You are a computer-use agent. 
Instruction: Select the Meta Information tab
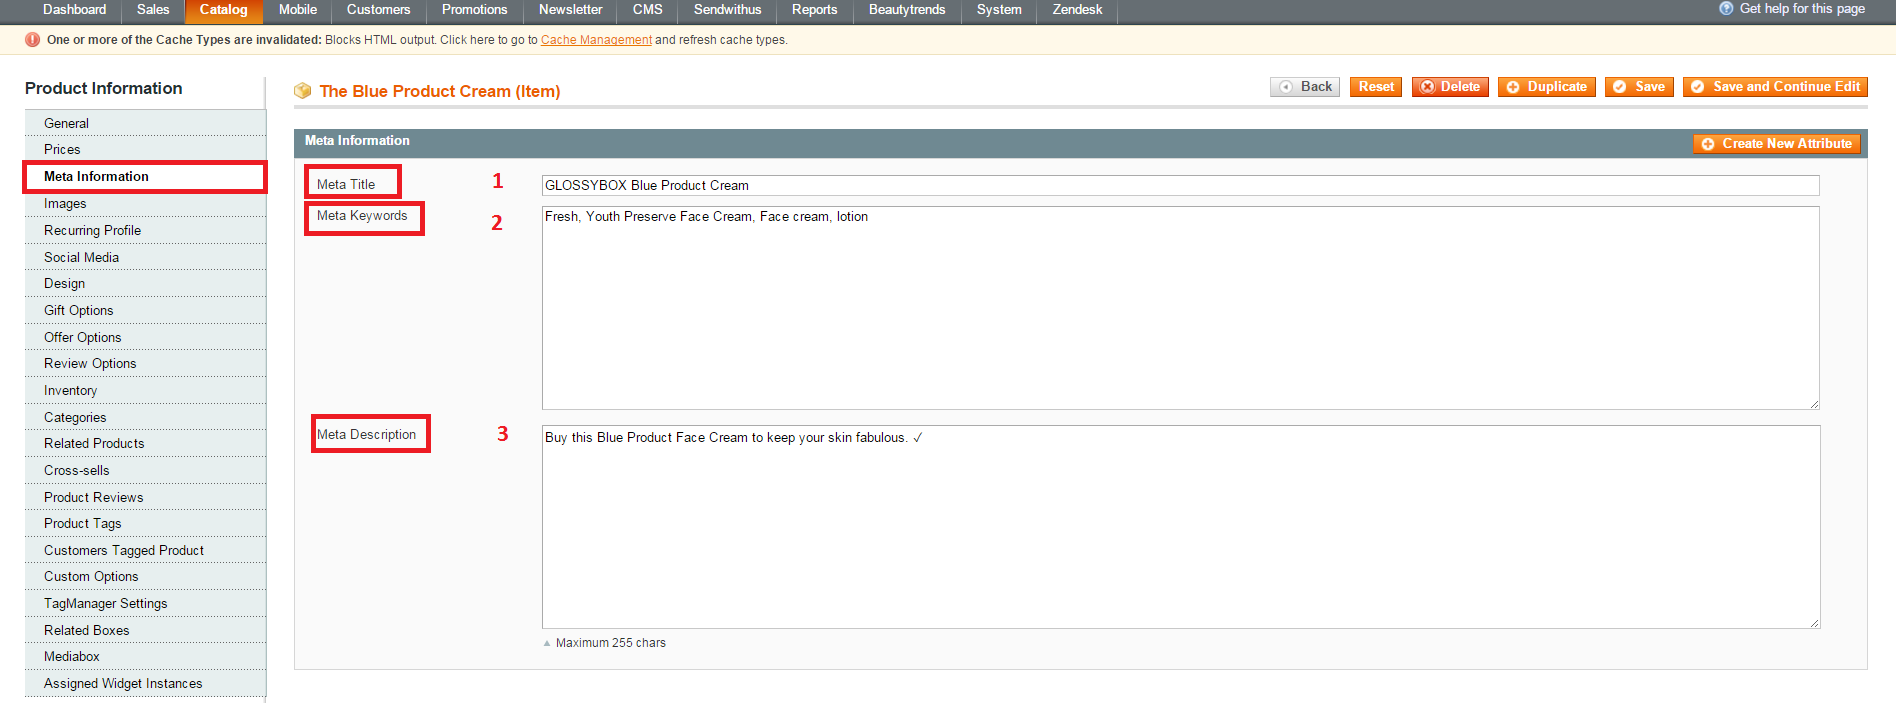point(145,176)
